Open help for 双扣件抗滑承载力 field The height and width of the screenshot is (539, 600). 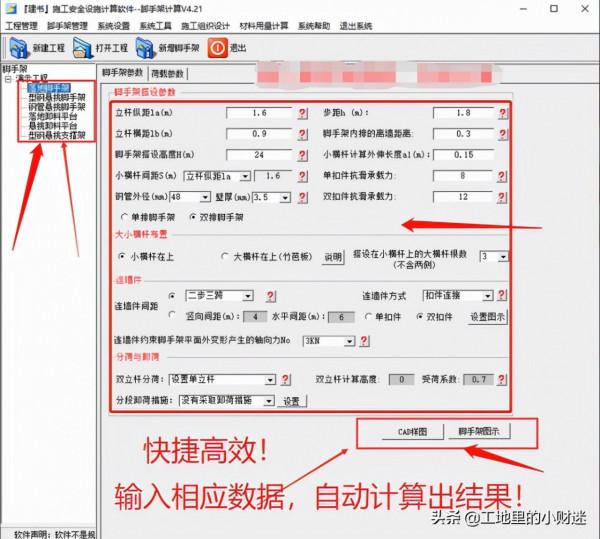click(x=502, y=197)
